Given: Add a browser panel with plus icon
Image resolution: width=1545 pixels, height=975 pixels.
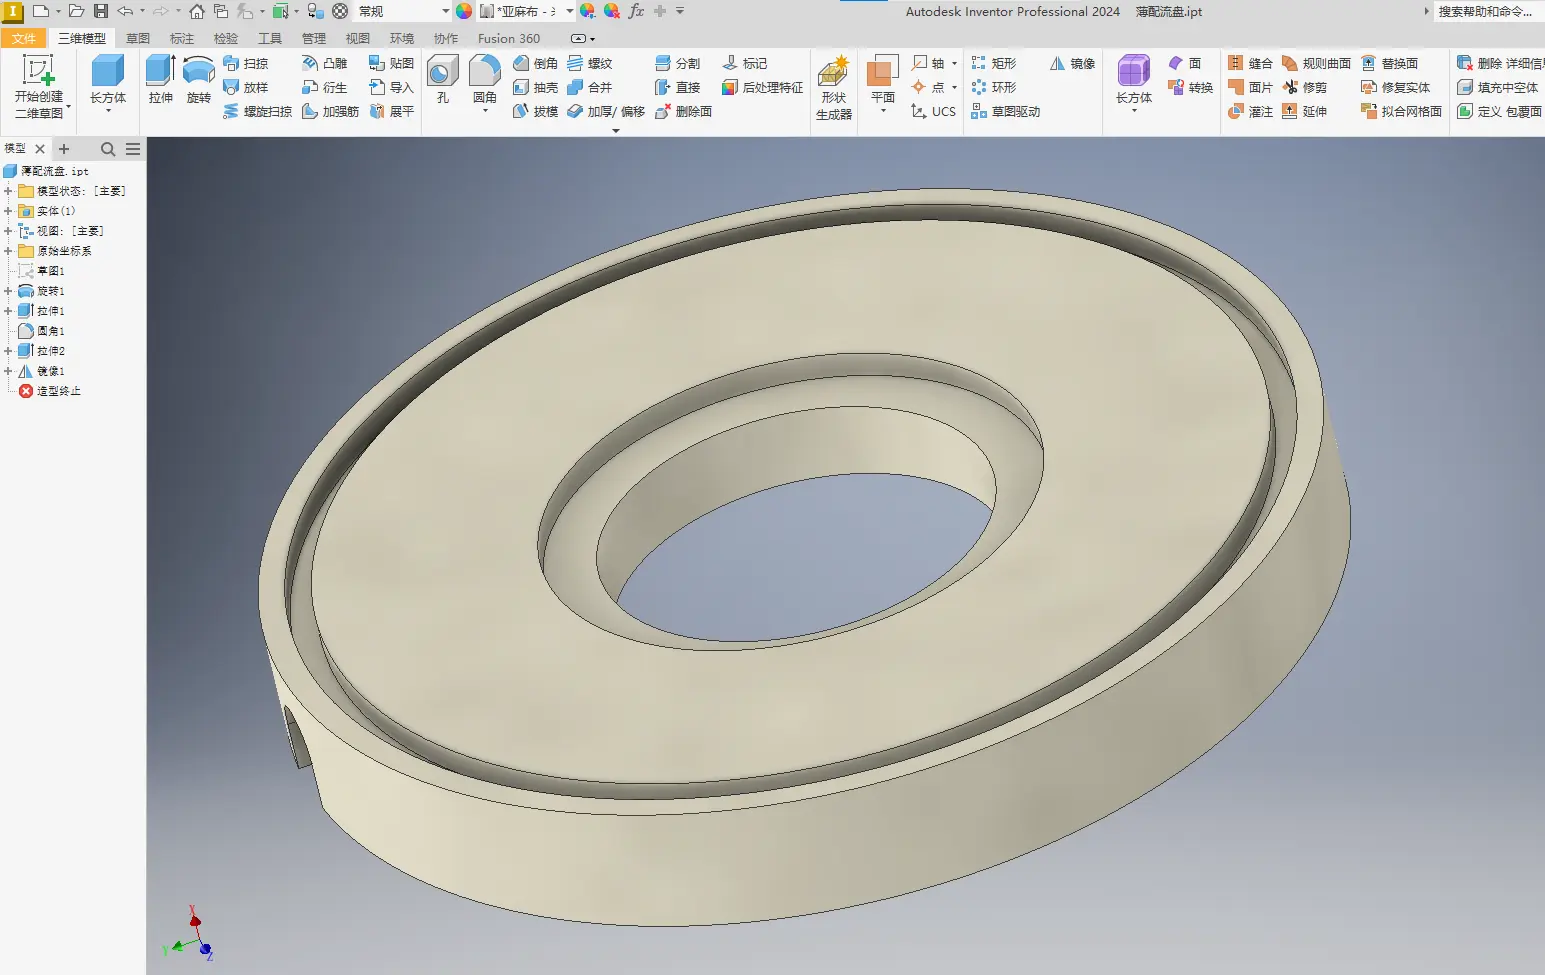Looking at the screenshot, I should [64, 149].
